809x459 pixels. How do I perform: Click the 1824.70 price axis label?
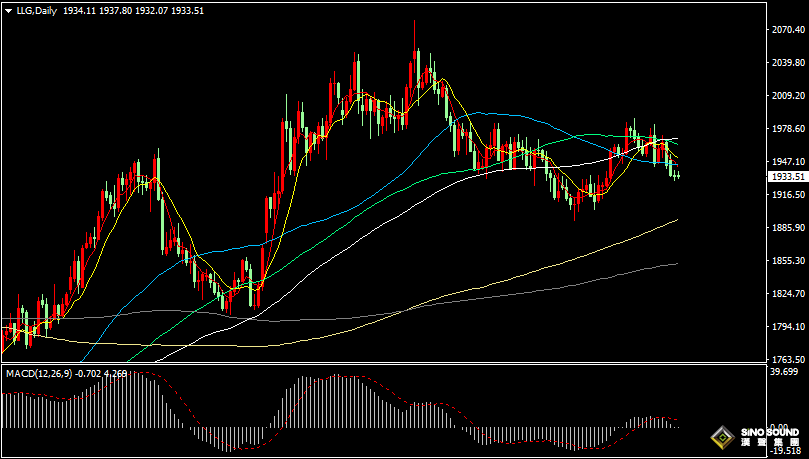(x=787, y=293)
